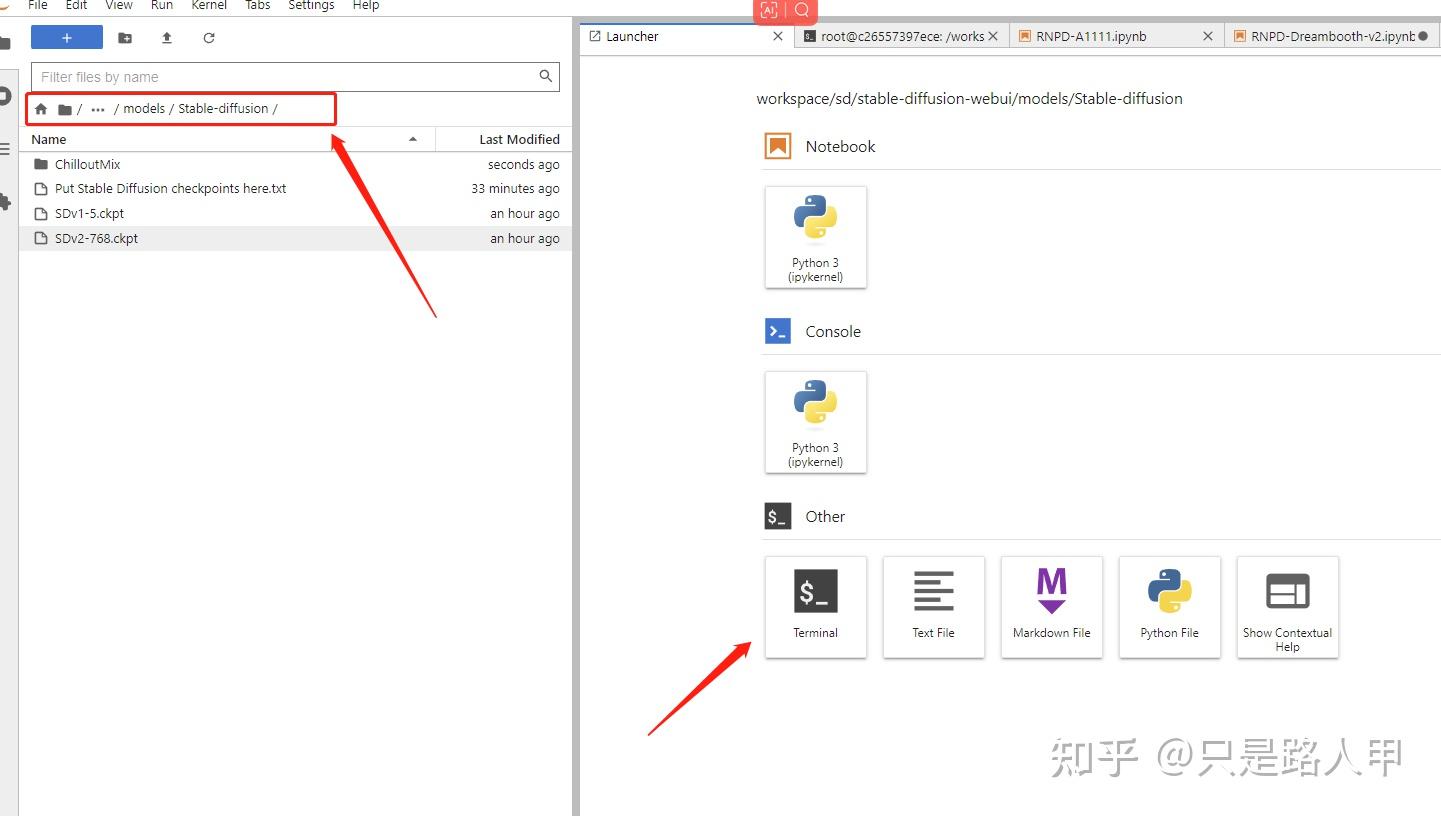Open the File menu
Image resolution: width=1441 pixels, height=816 pixels.
point(38,5)
